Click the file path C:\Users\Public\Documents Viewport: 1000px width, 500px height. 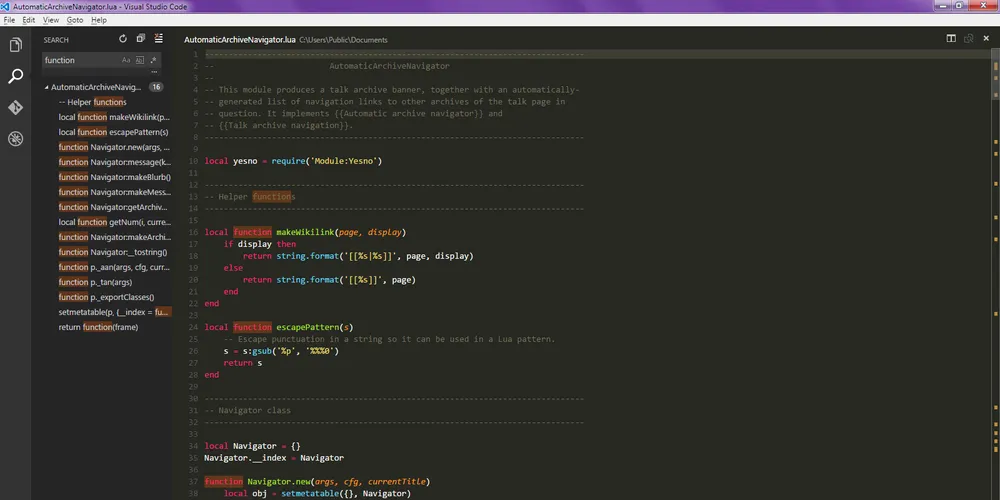click(343, 40)
